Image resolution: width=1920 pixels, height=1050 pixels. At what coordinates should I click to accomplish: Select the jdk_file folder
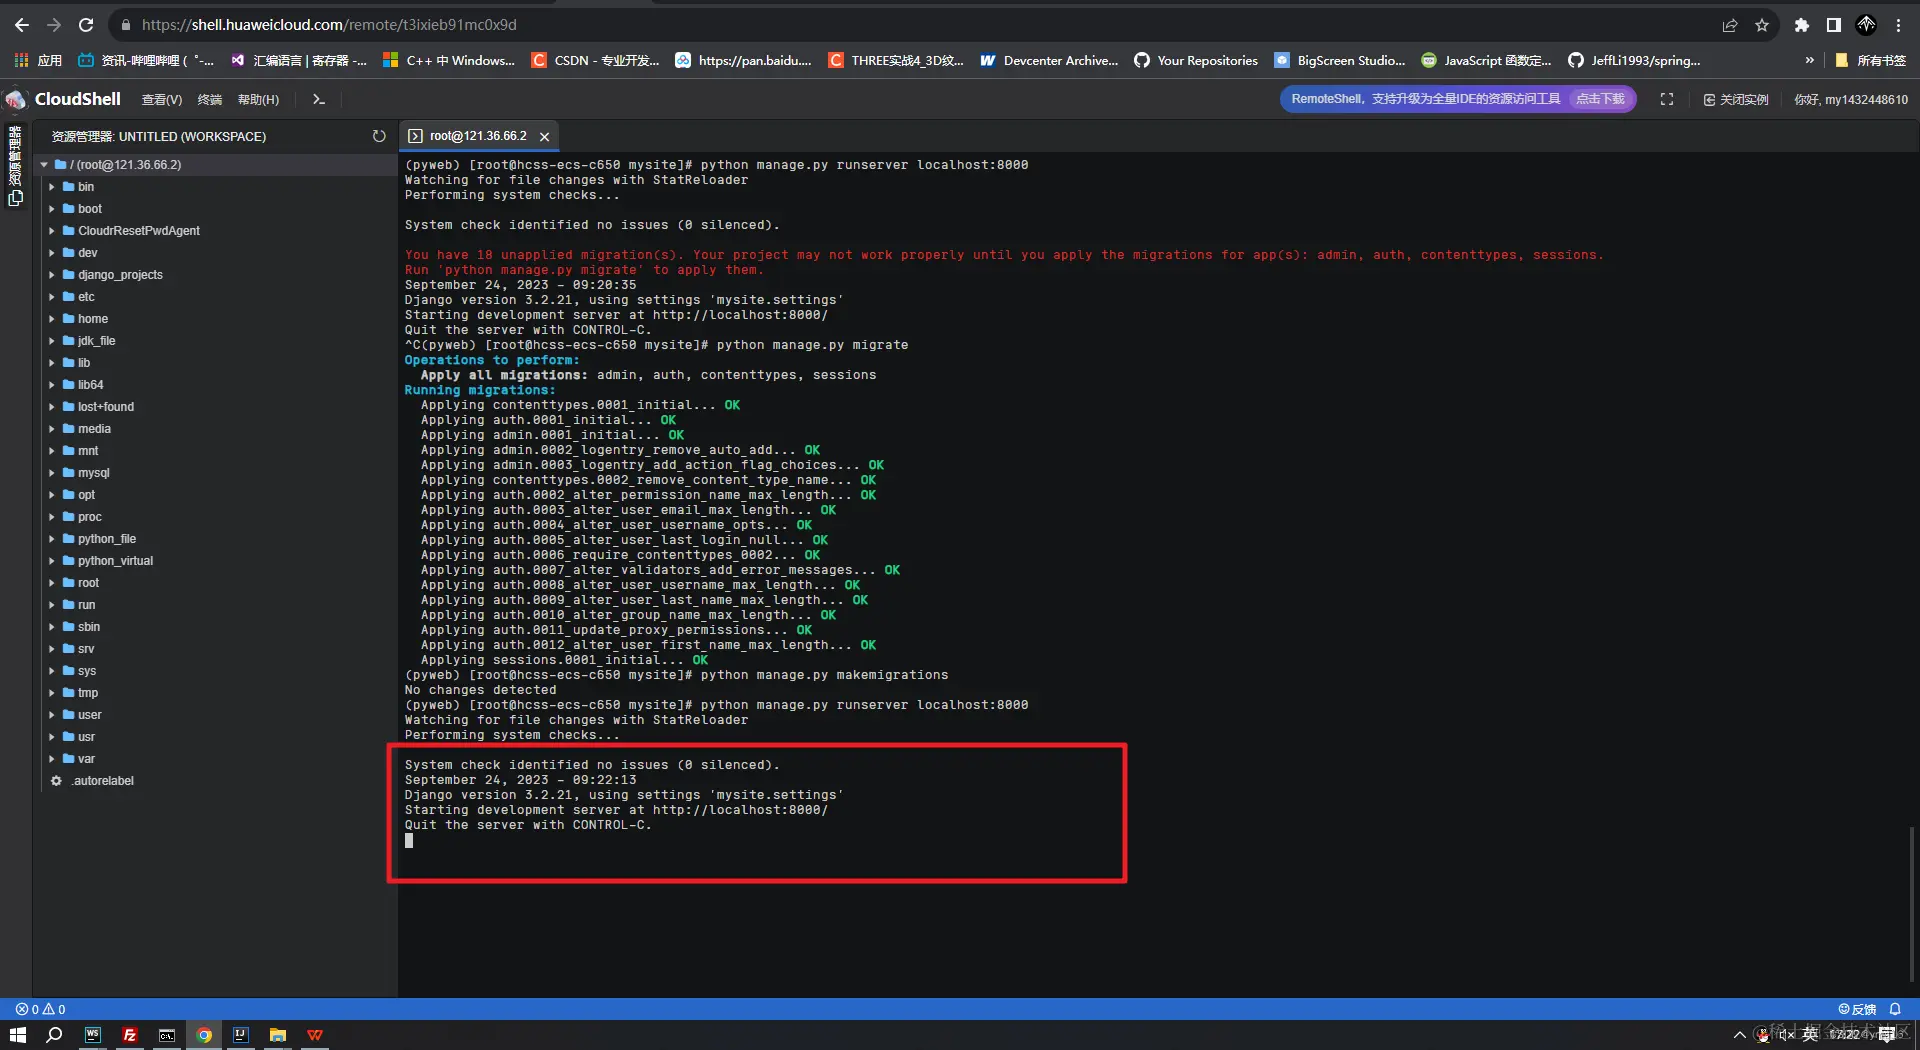click(215, 341)
